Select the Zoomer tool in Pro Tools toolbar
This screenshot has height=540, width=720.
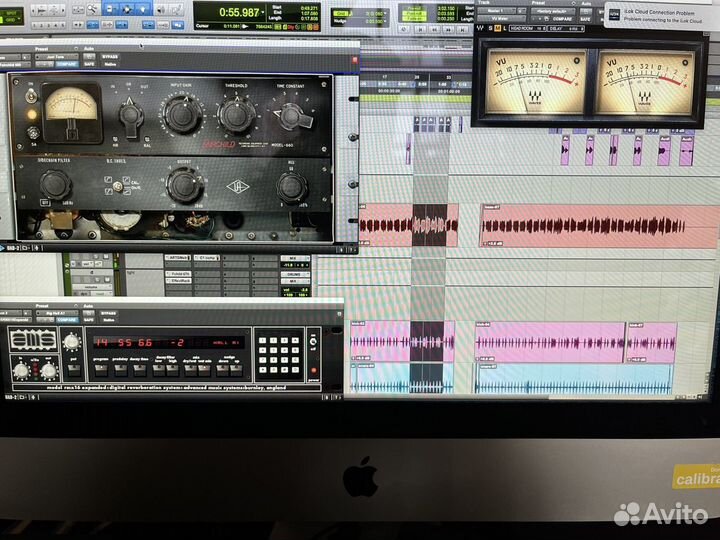point(92,9)
